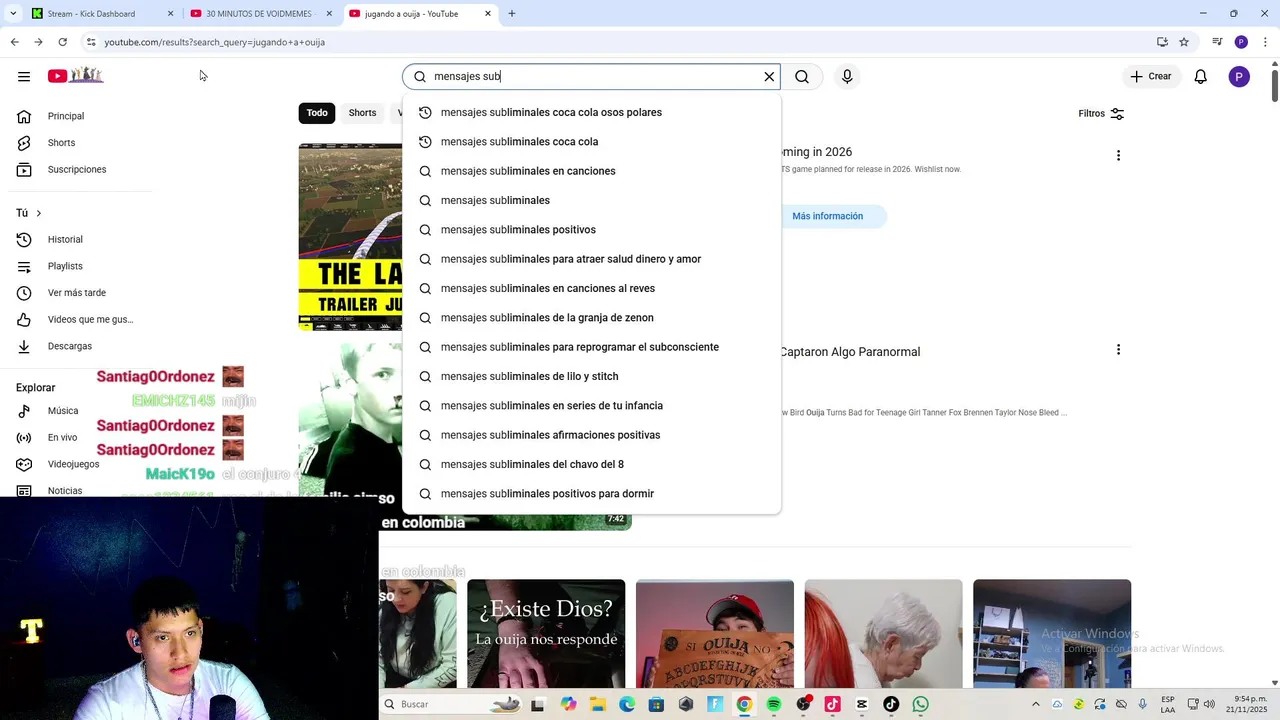Open the Ouija board short thumbnail

coord(715,634)
